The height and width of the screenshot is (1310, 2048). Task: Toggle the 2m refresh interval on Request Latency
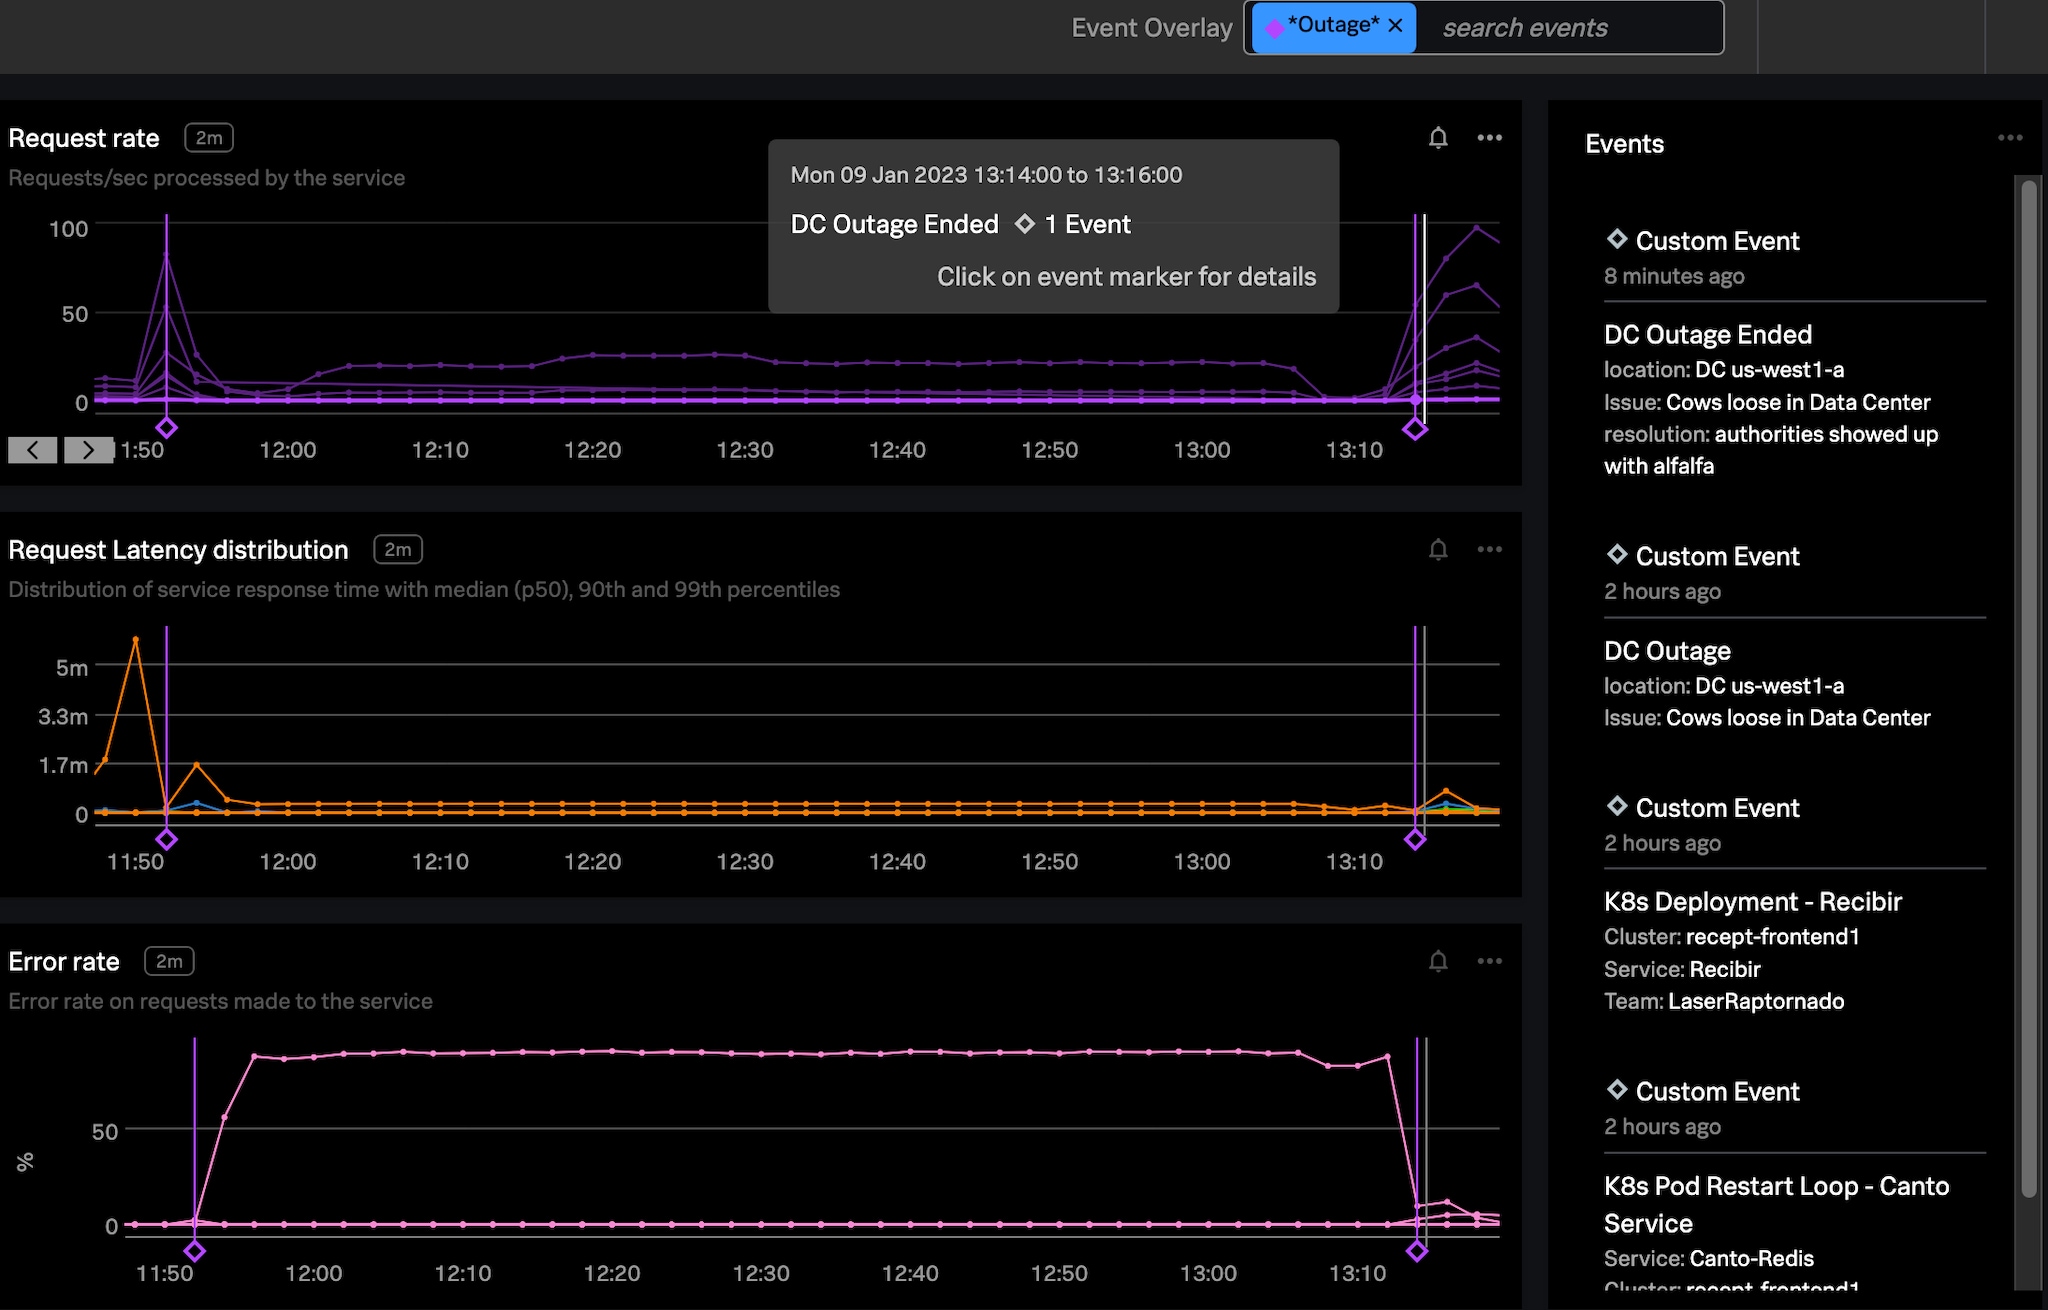394,549
